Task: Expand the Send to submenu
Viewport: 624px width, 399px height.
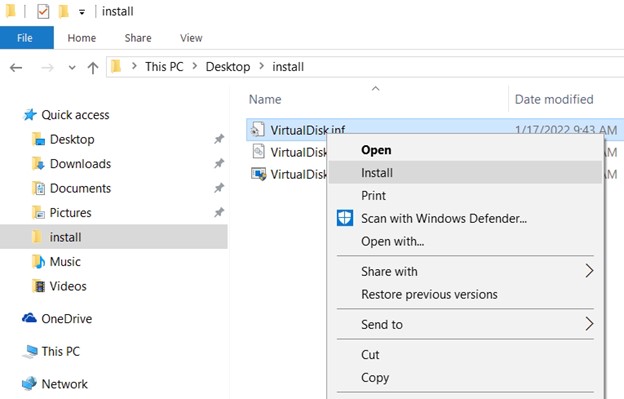Action: (465, 324)
